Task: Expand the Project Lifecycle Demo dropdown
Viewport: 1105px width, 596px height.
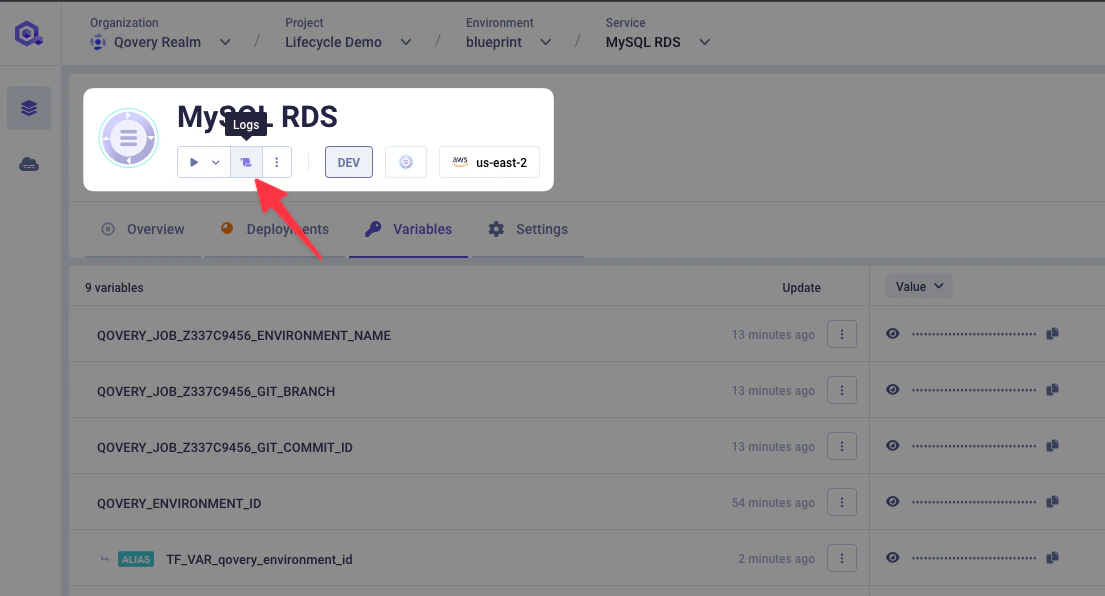Action: pyautogui.click(x=406, y=42)
